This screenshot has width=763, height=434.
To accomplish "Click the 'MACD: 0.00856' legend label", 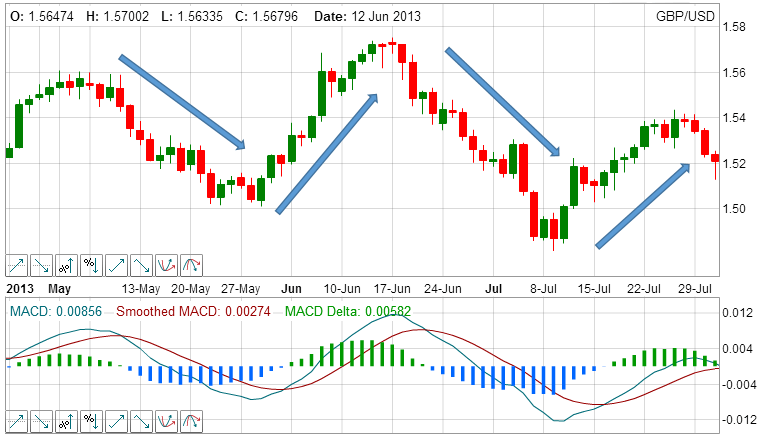I will pos(56,311).
